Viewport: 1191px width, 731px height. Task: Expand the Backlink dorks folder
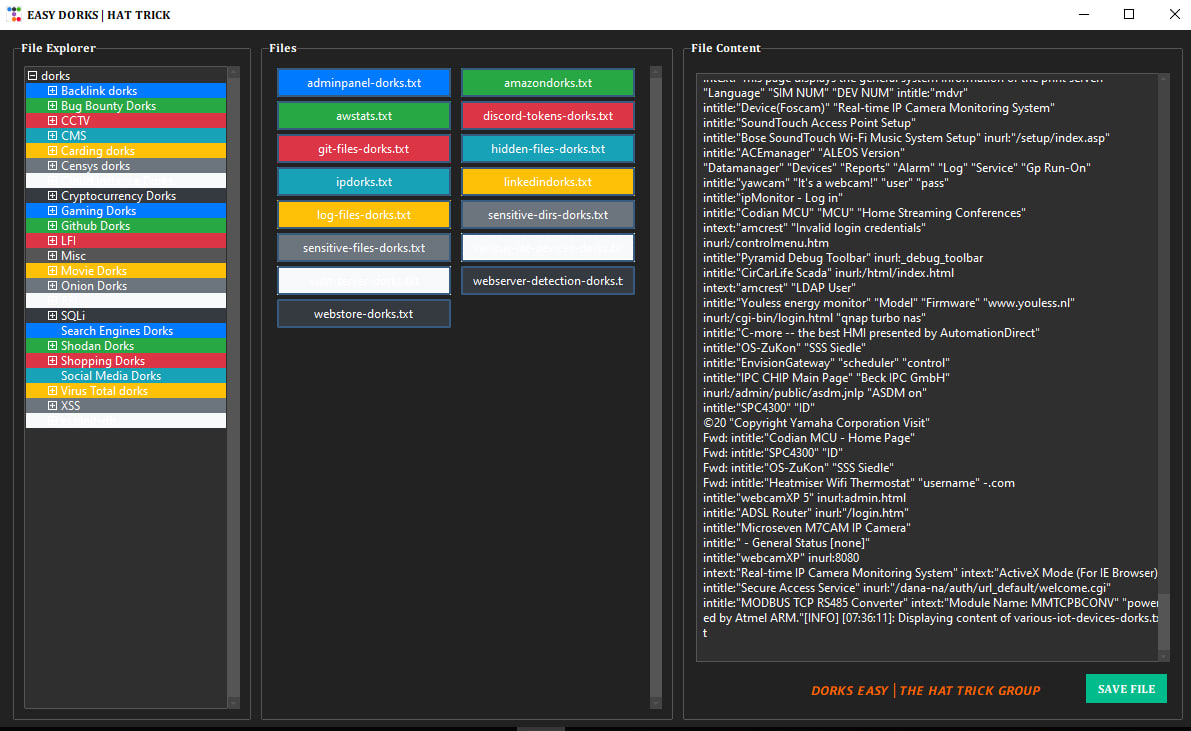[x=53, y=91]
